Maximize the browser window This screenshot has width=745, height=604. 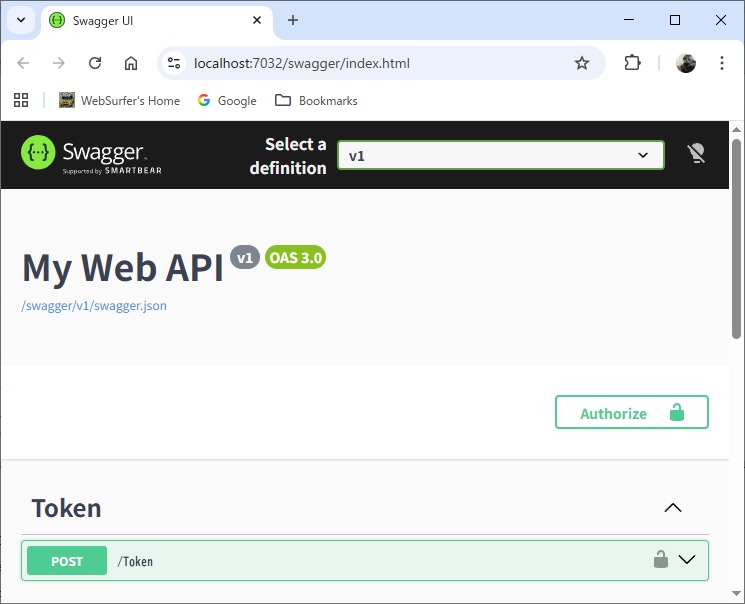675,20
